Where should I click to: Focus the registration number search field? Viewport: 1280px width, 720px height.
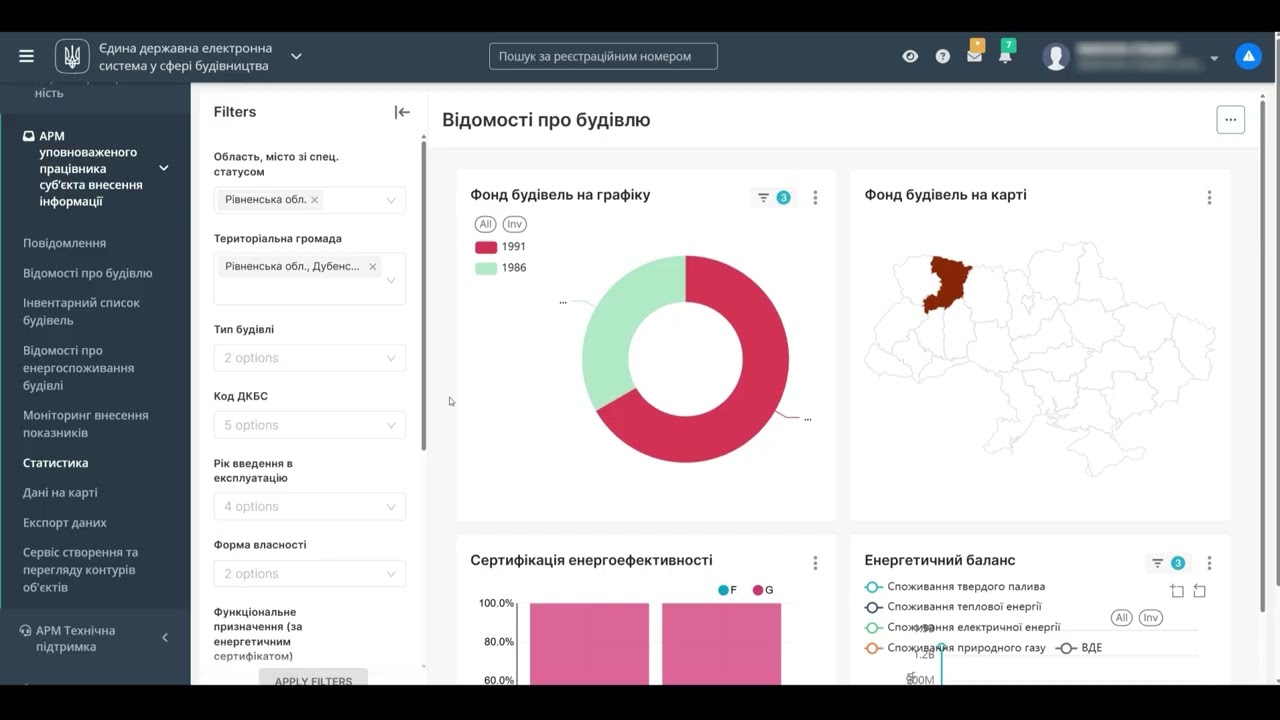(x=603, y=56)
